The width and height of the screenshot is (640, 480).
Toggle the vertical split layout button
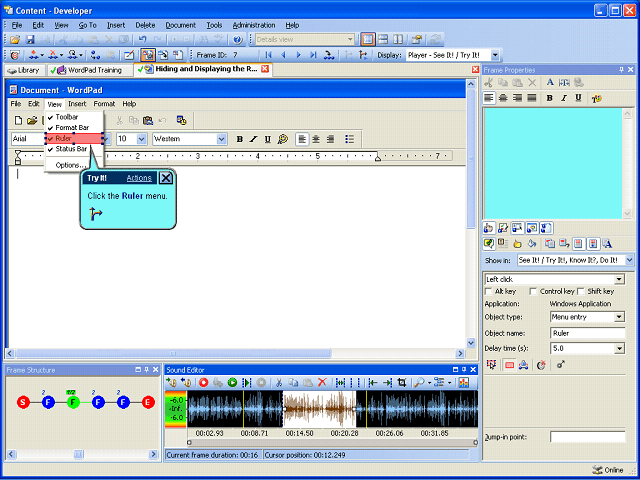click(398, 40)
